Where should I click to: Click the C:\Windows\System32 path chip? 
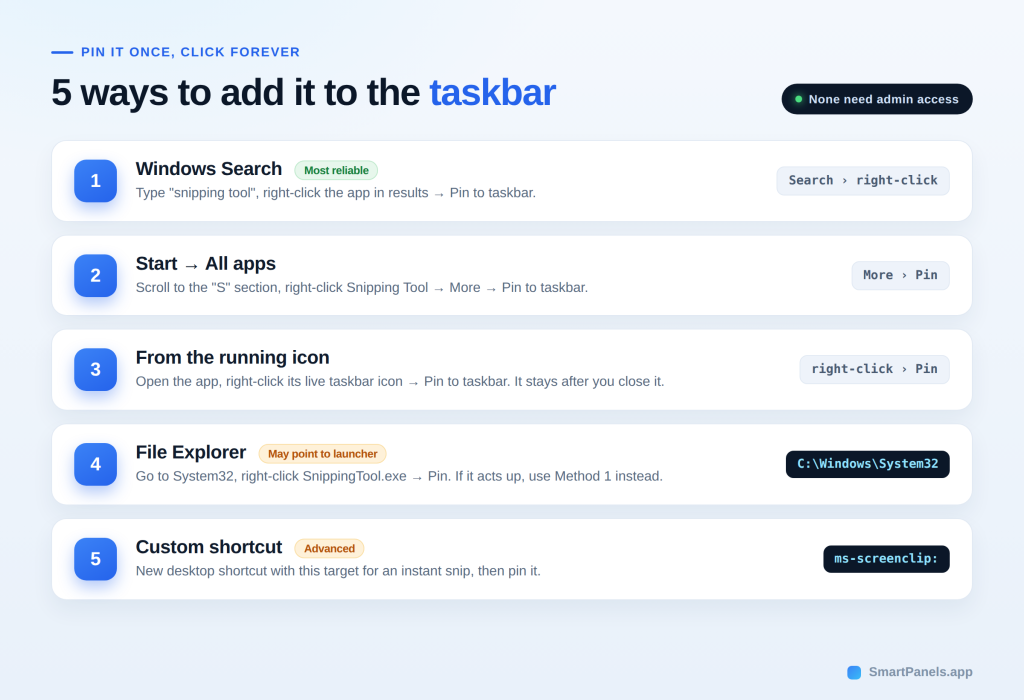point(868,464)
